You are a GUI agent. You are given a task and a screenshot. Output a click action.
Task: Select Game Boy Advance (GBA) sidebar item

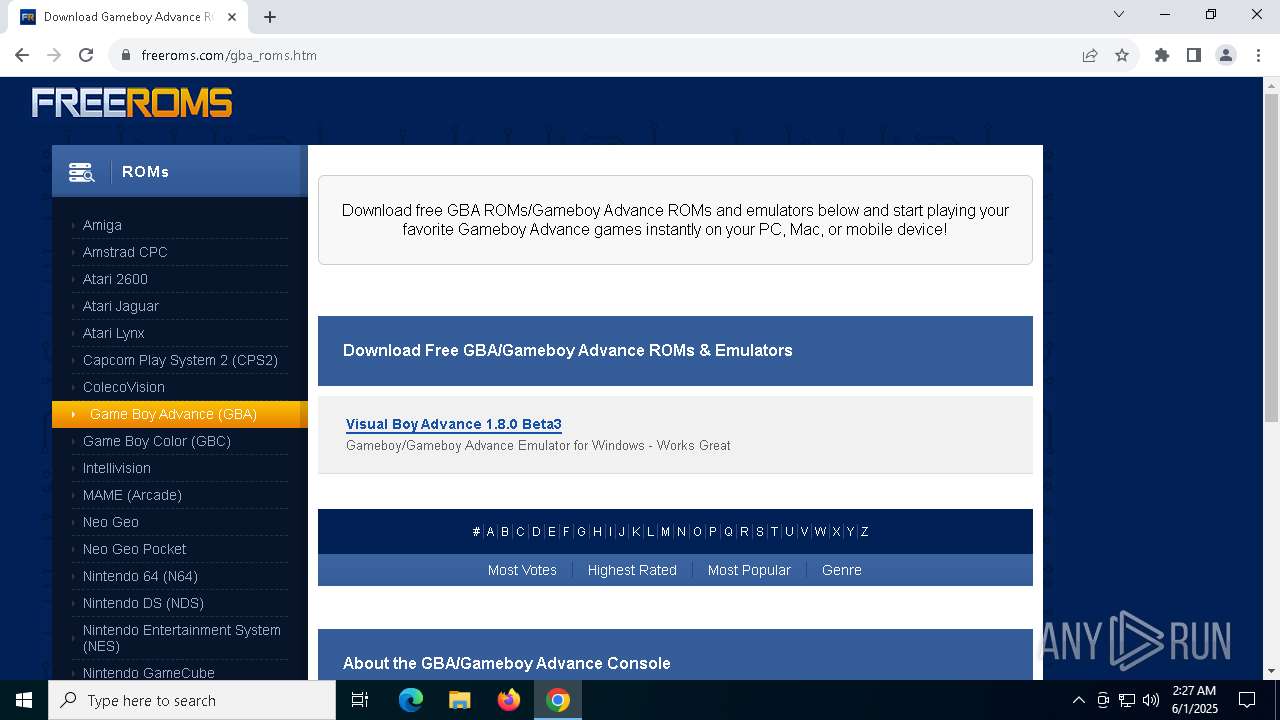180,414
